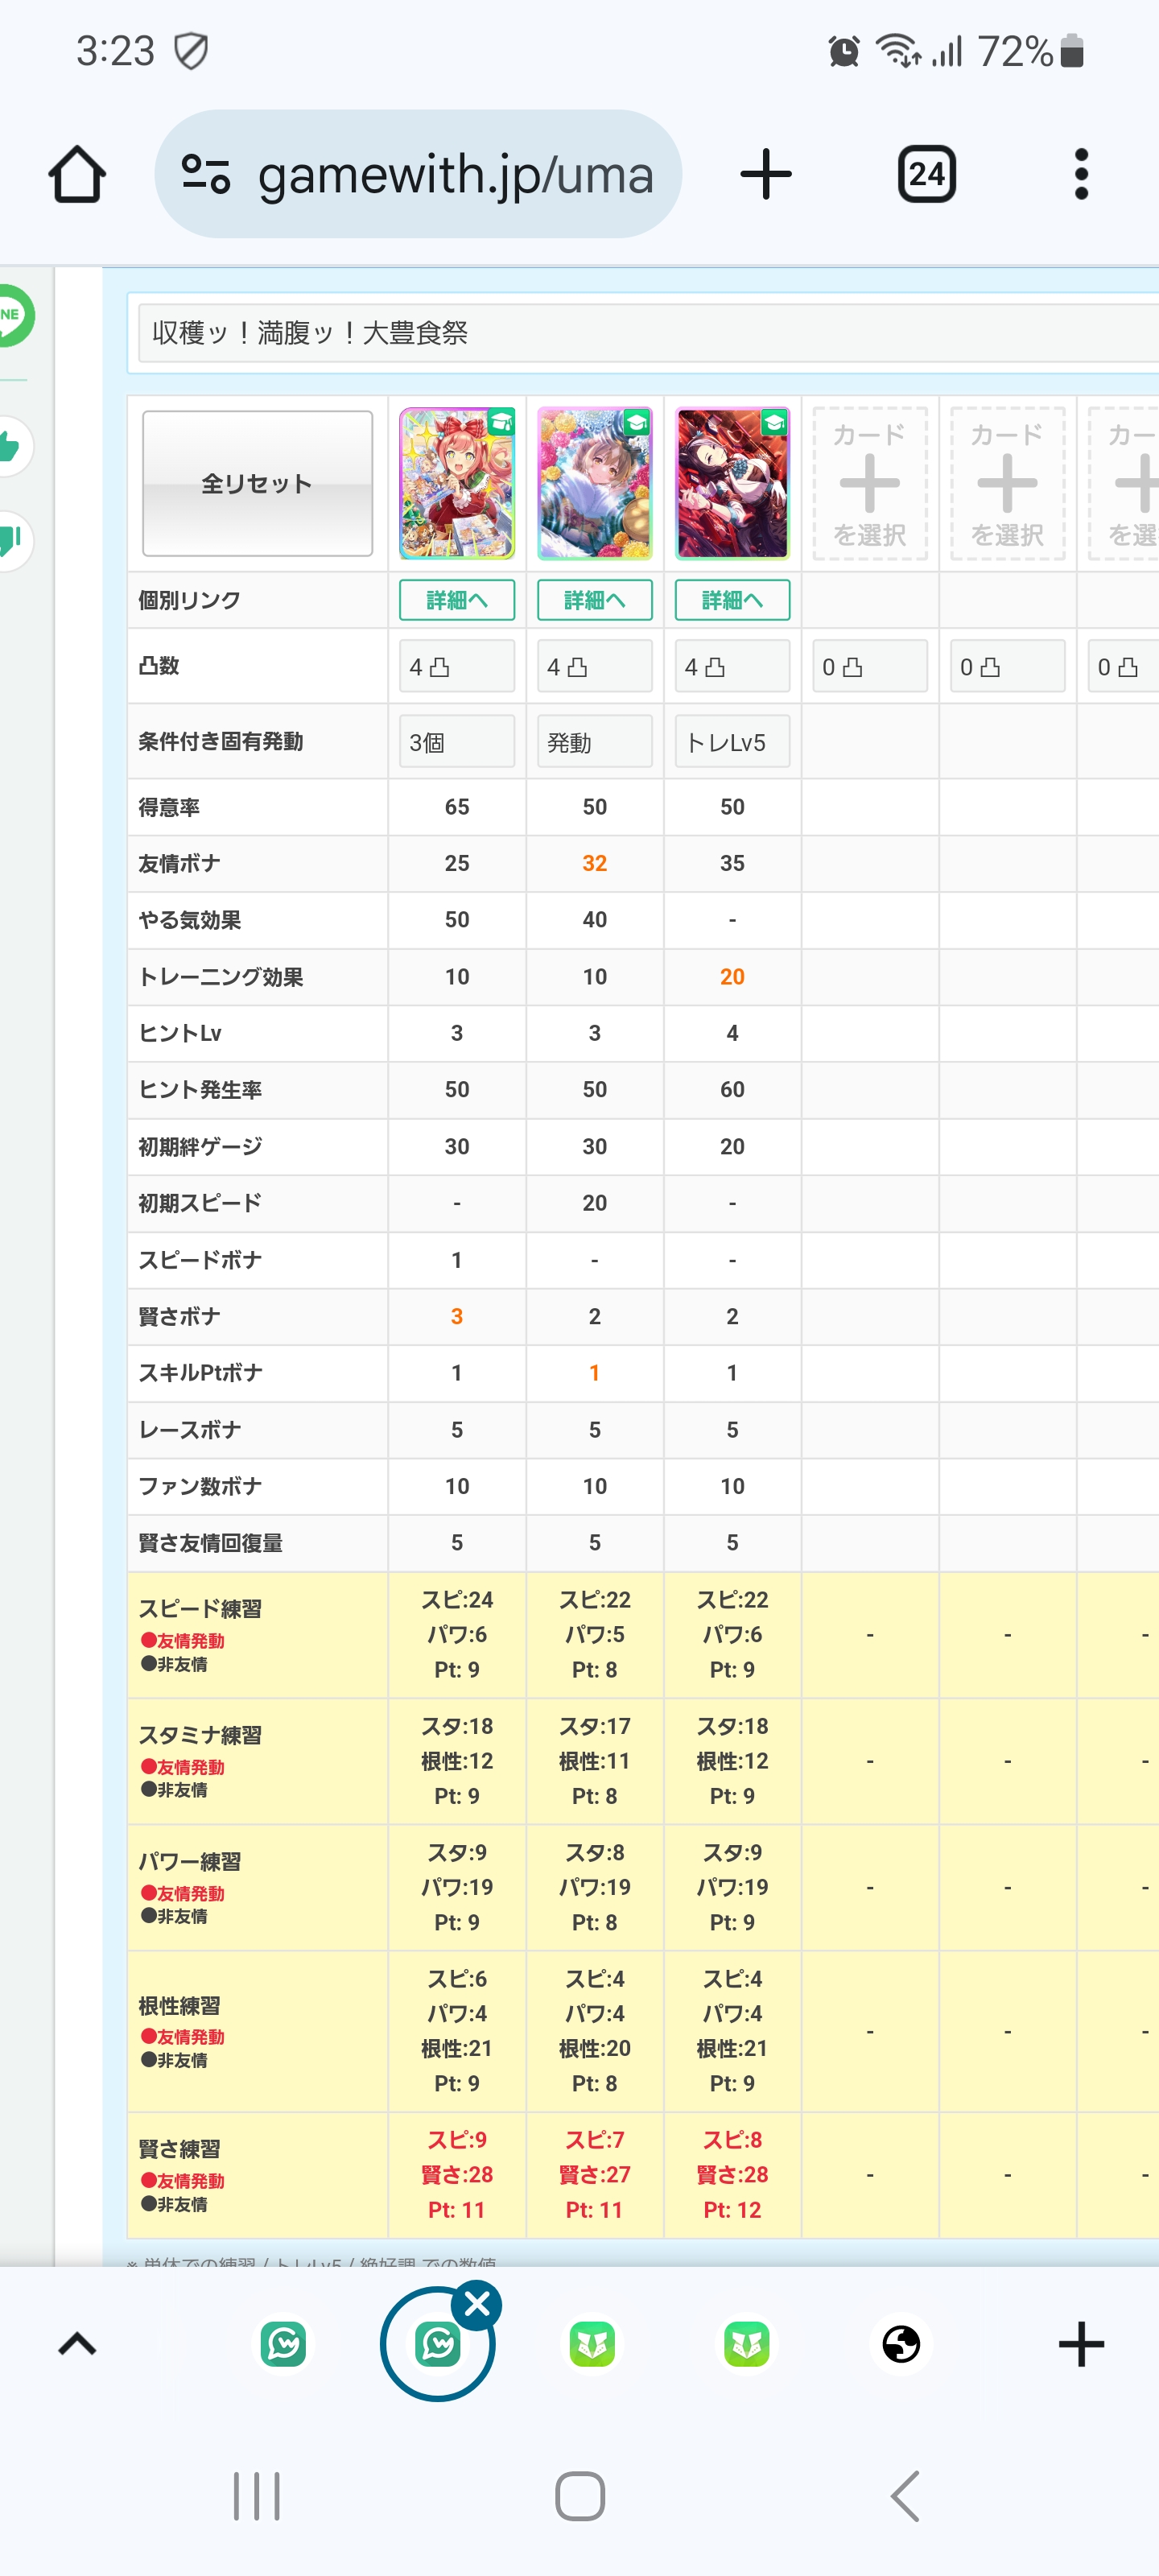Open 詳細へ link for third card
1159x2576 pixels.
pos(732,600)
